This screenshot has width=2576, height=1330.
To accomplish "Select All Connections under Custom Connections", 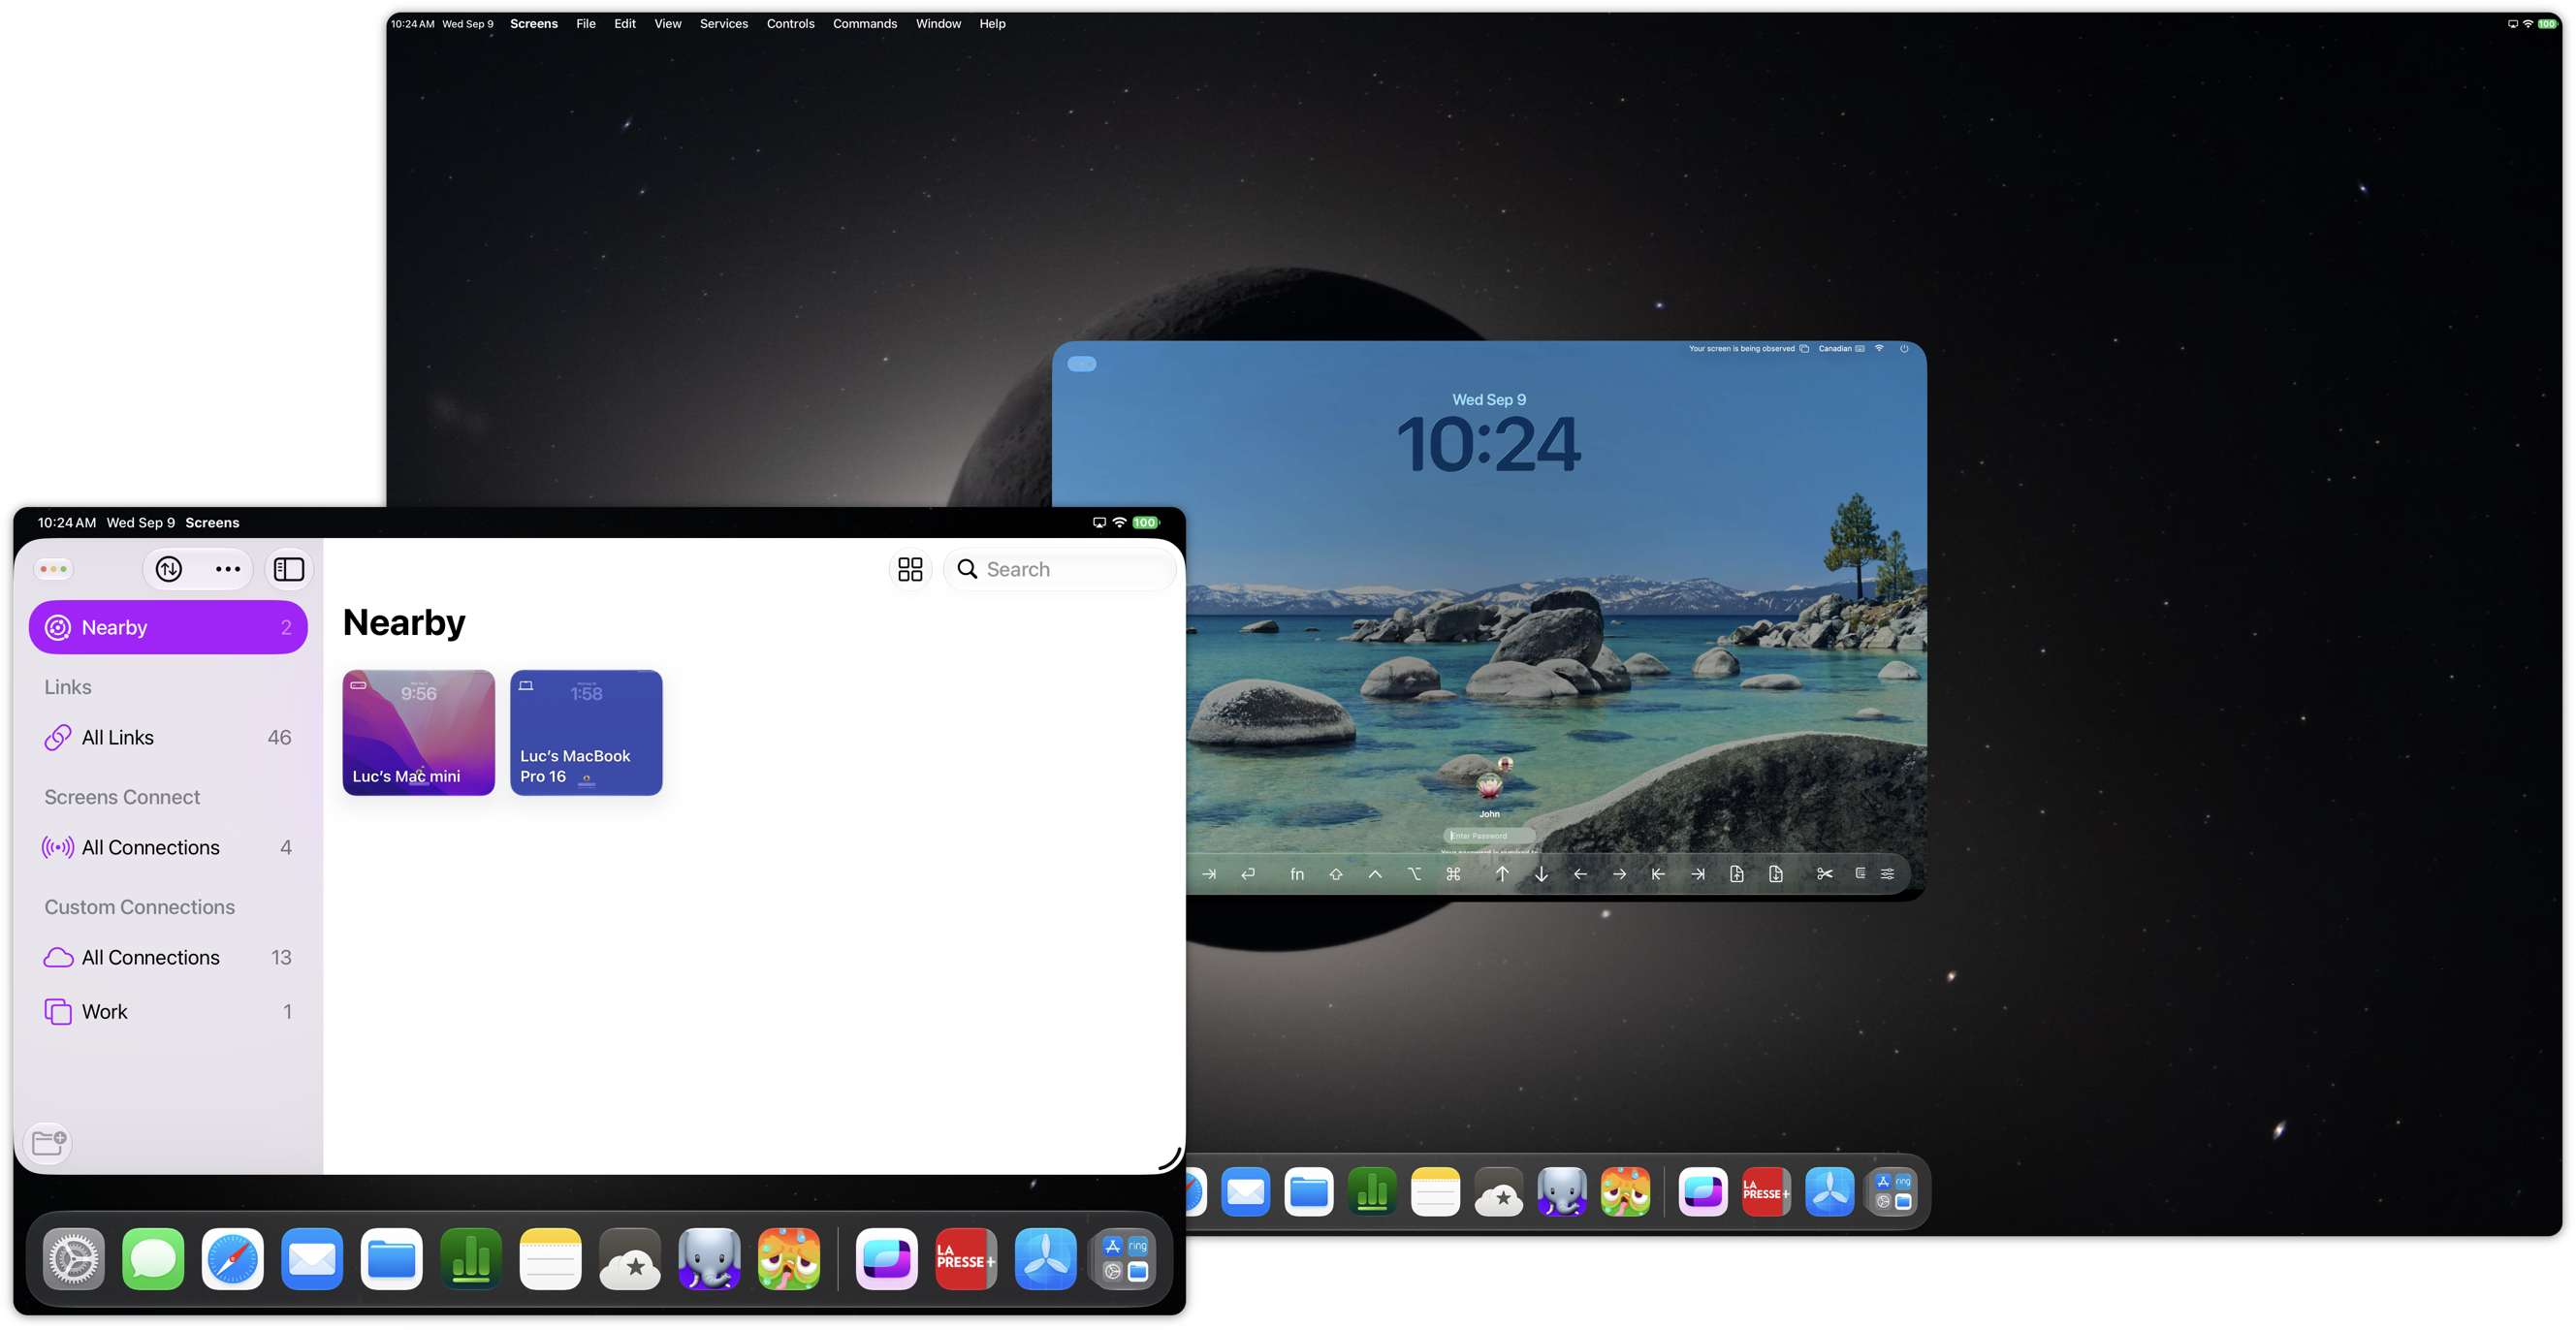I will click(x=168, y=957).
